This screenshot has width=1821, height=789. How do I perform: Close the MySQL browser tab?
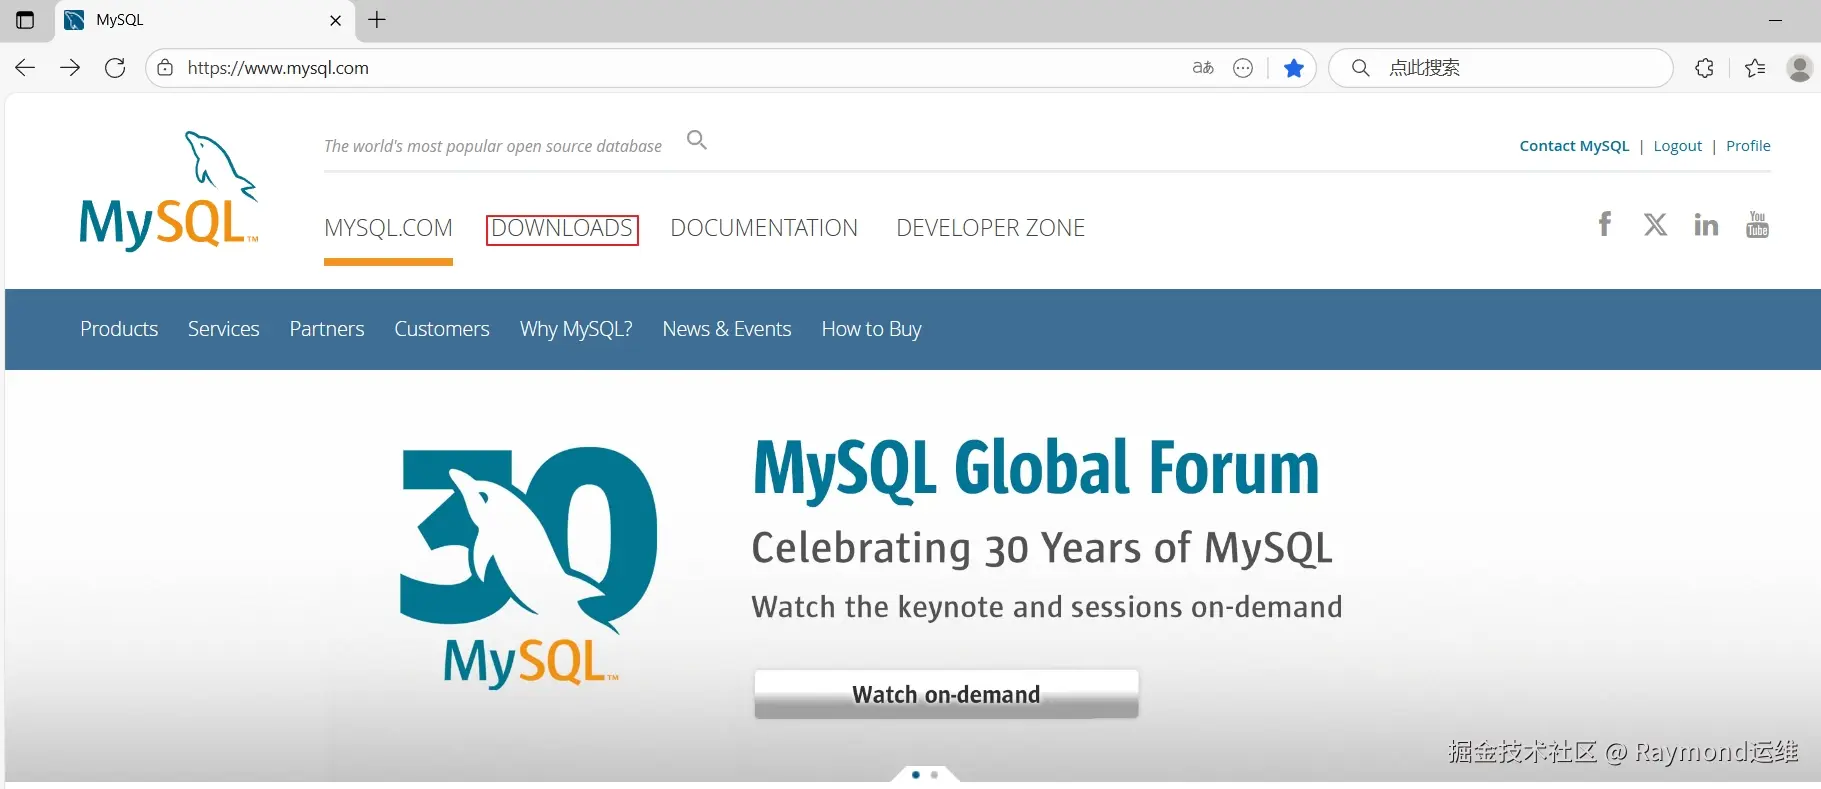click(336, 20)
